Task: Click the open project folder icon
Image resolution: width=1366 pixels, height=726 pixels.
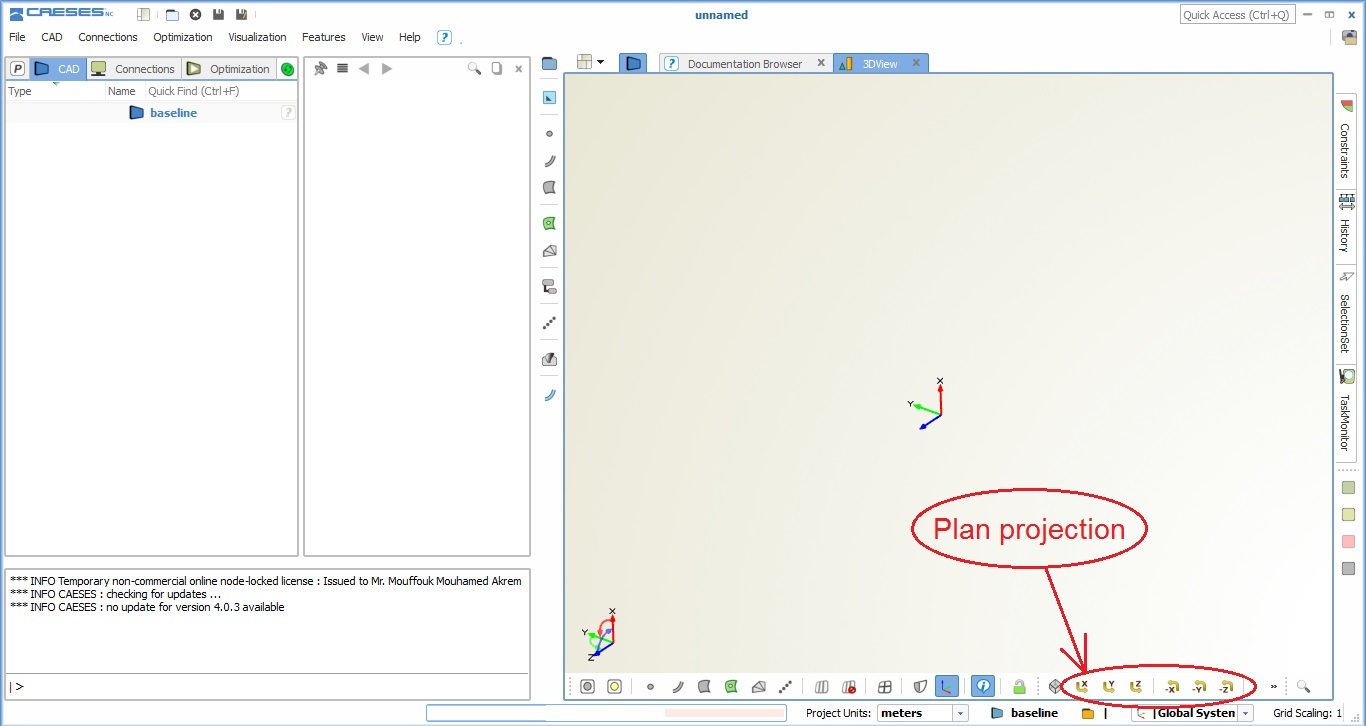Action: pos(172,15)
